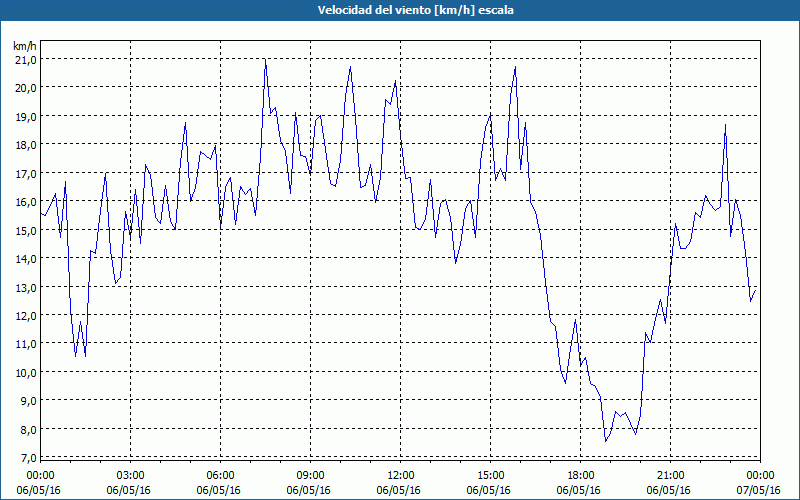
Task: Select the 9,0 value on the Y axis
Action: click(x=28, y=401)
